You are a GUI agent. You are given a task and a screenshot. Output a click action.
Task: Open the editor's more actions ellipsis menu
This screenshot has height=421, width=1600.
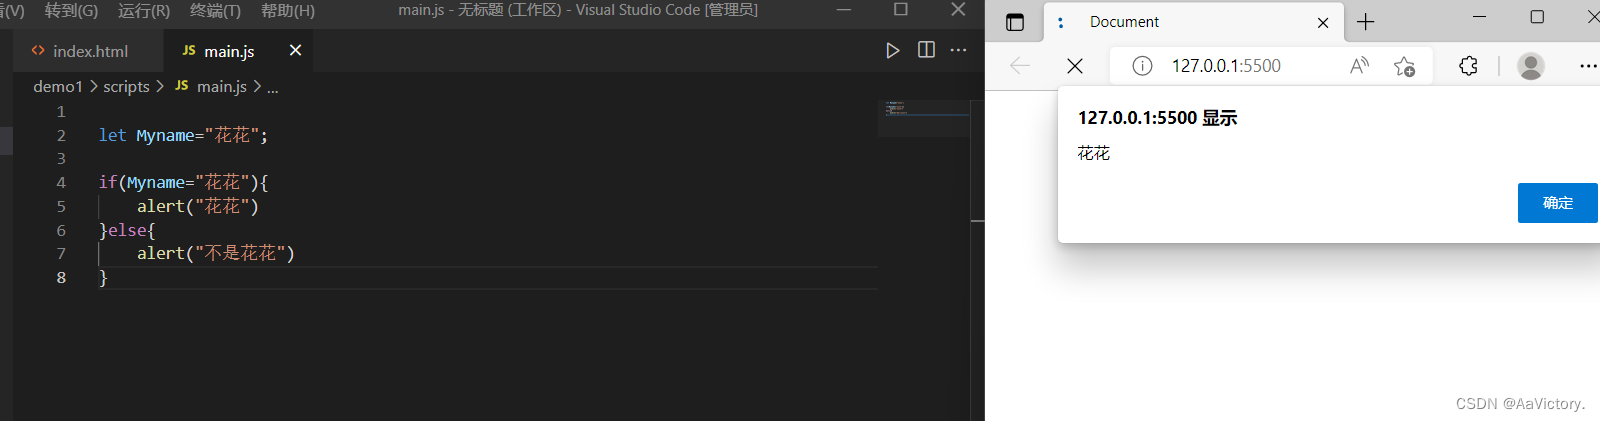click(958, 50)
